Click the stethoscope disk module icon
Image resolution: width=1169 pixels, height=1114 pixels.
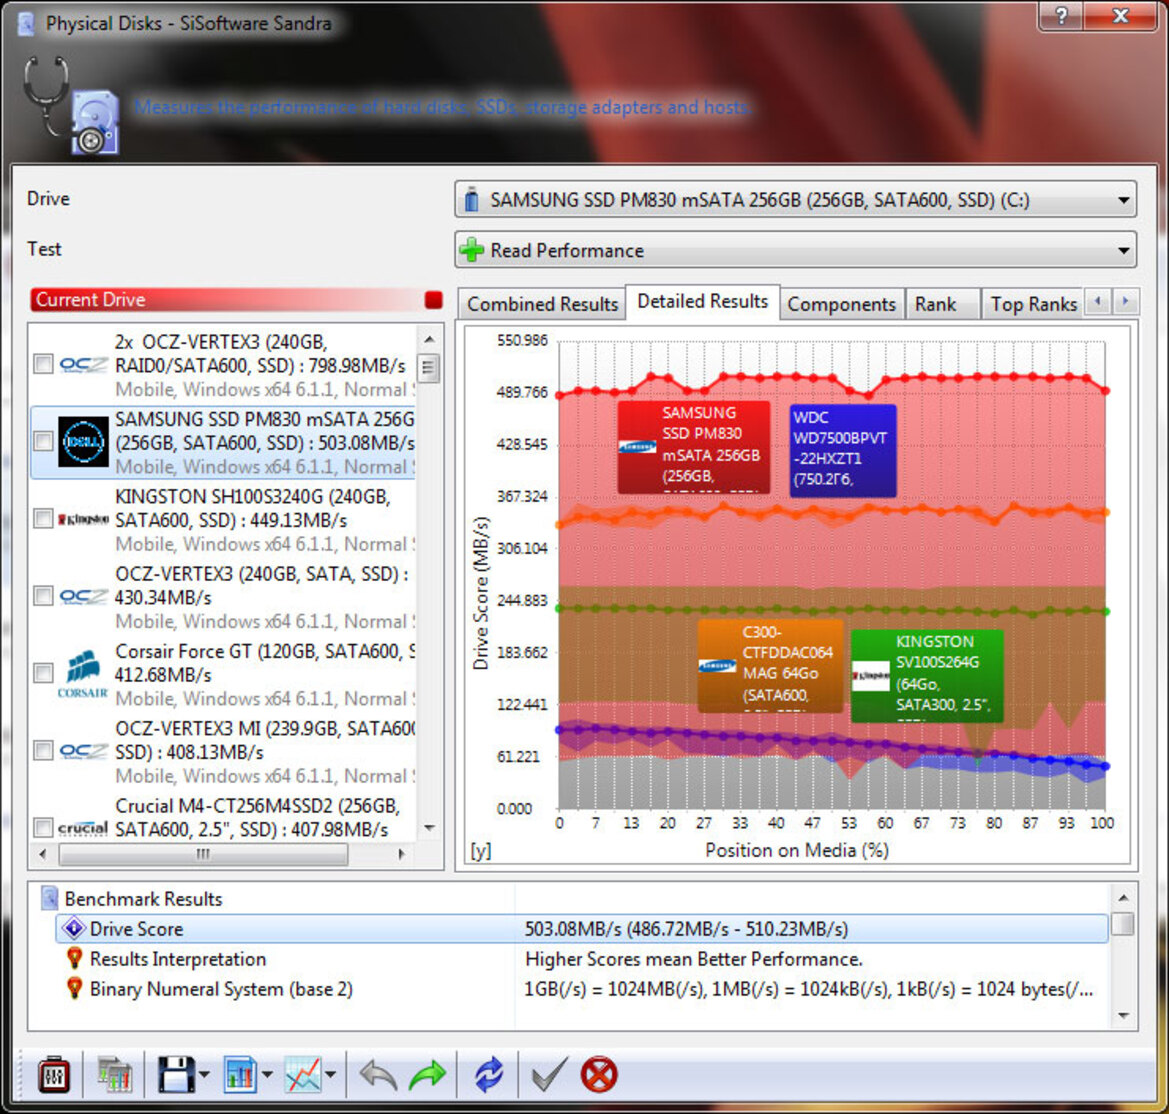pos(71,105)
